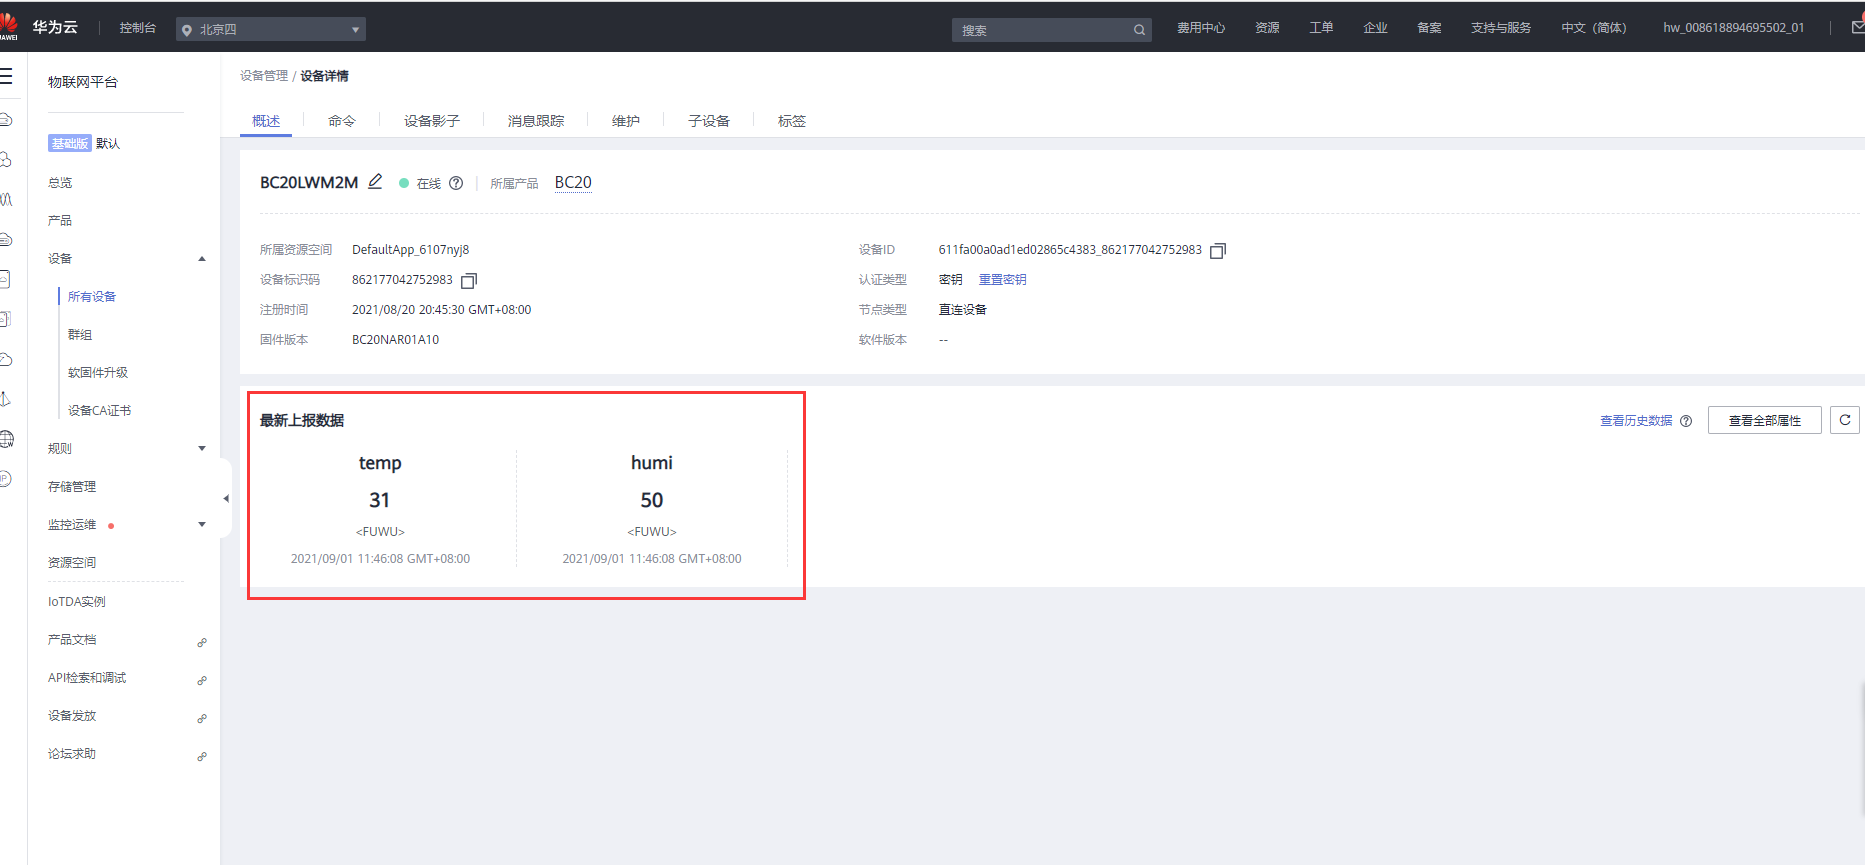Switch to the 消息跟踪 tab
Screen dimensions: 1865x865
[x=536, y=121]
